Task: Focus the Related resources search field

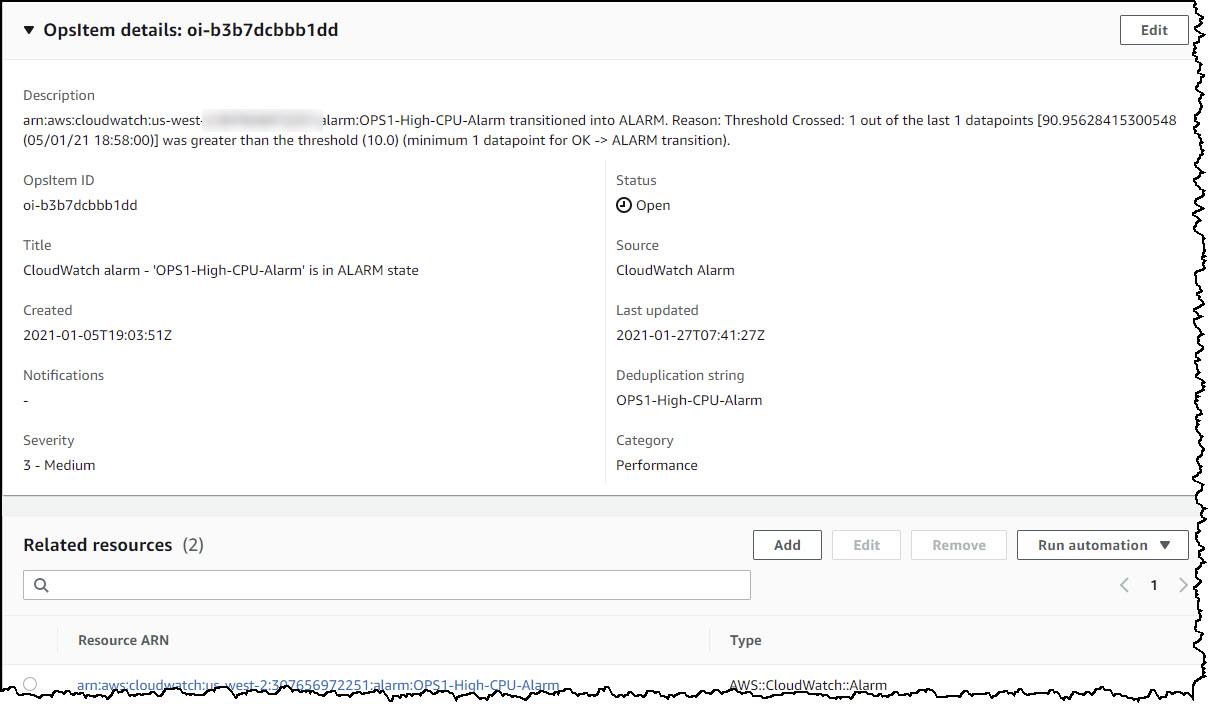Action: tap(387, 585)
